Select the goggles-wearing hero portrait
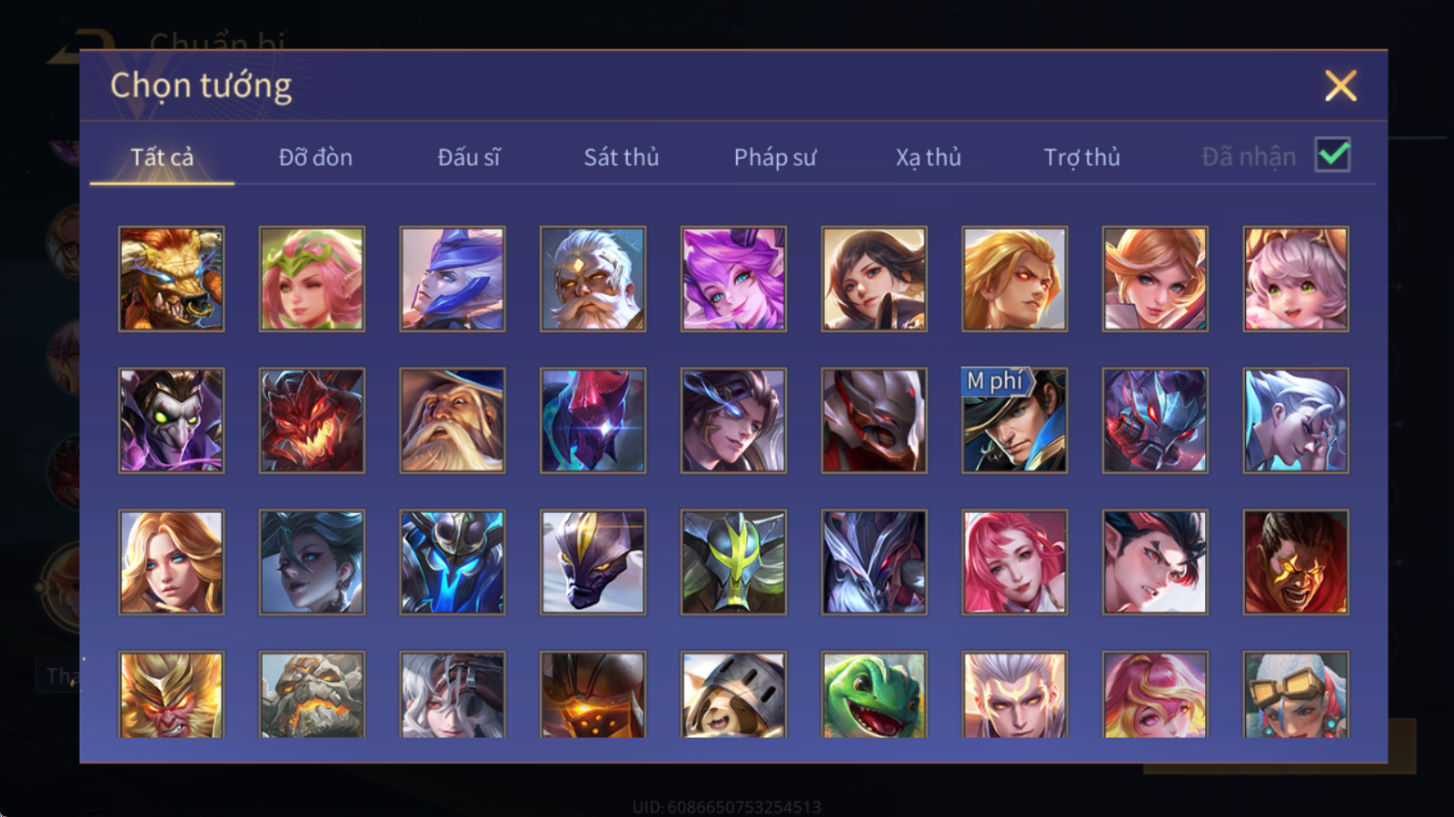This screenshot has height=817, width=1454. pos(1295,695)
